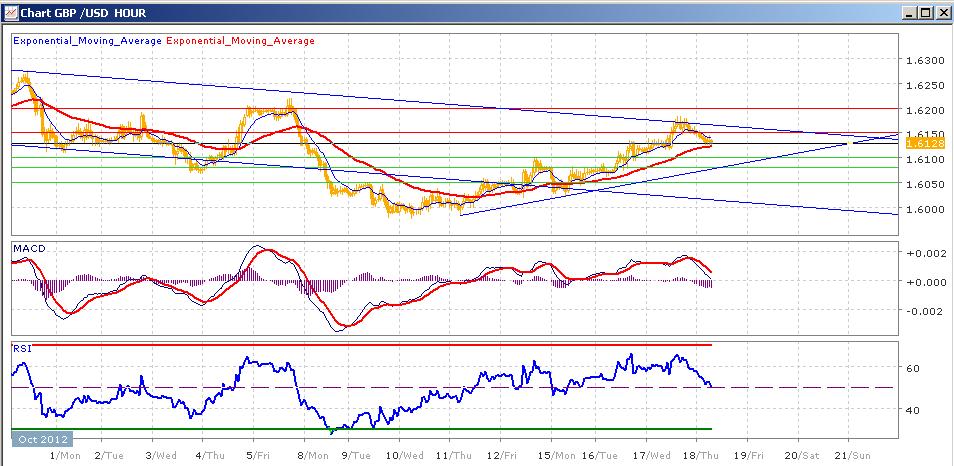The height and width of the screenshot is (466, 954).
Task: Click the 1/Mon date label
Action: coord(64,454)
